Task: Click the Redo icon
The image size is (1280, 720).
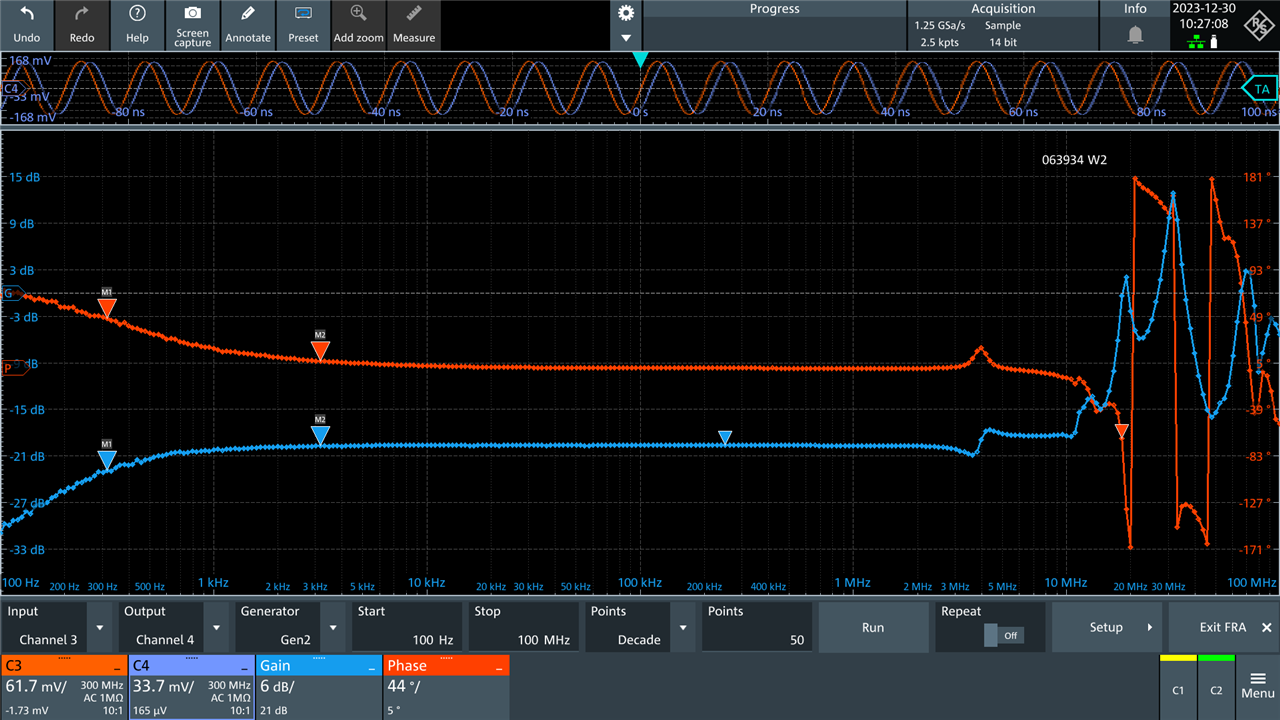Action: pyautogui.click(x=82, y=14)
